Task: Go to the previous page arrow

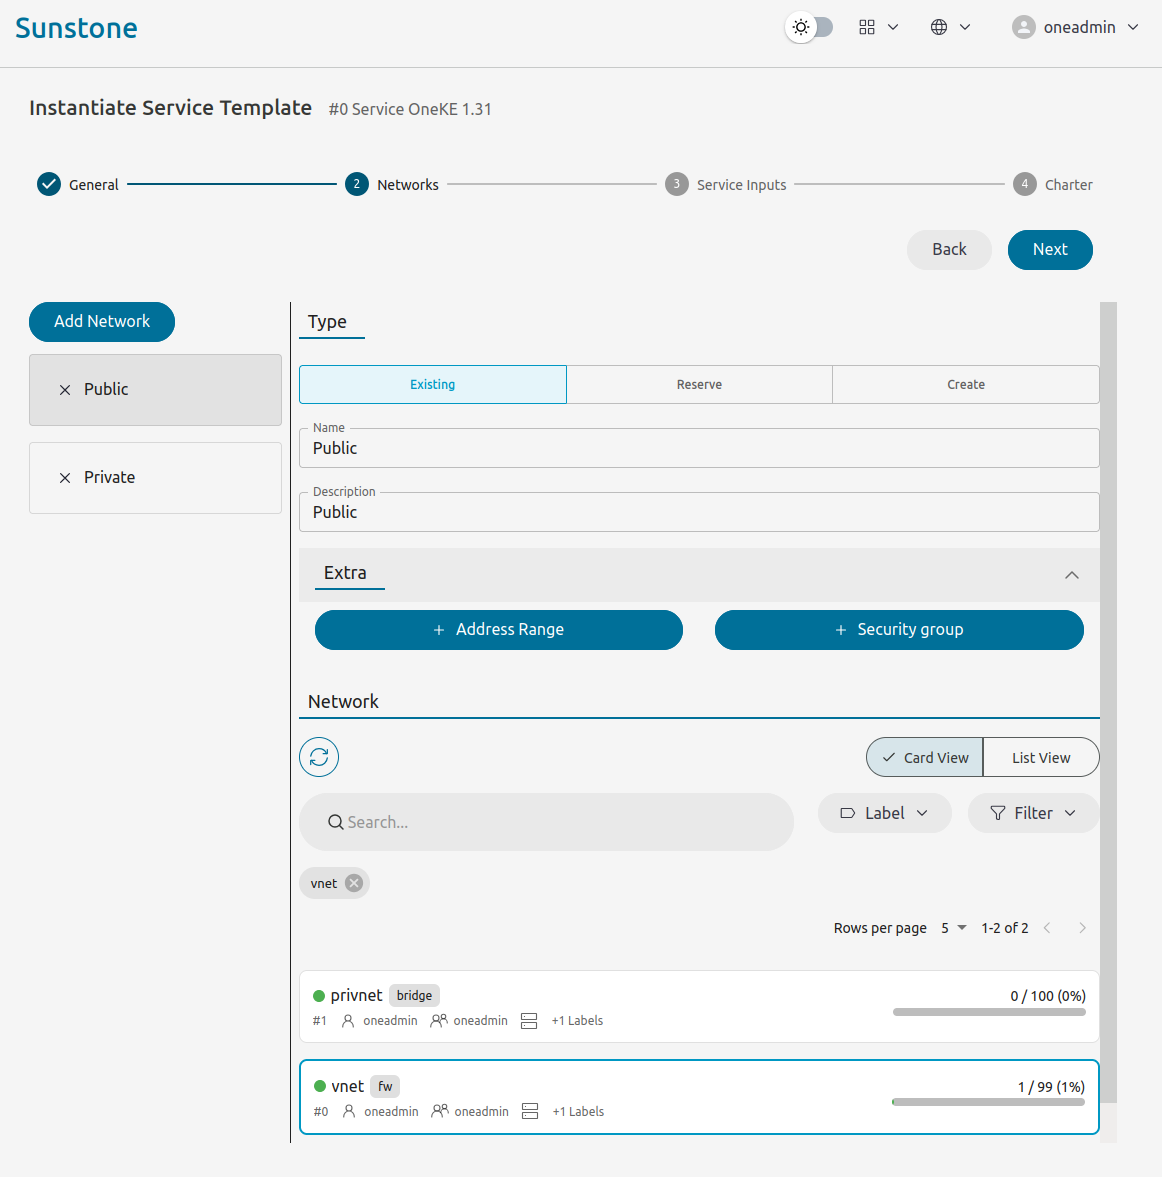Action: [1046, 928]
